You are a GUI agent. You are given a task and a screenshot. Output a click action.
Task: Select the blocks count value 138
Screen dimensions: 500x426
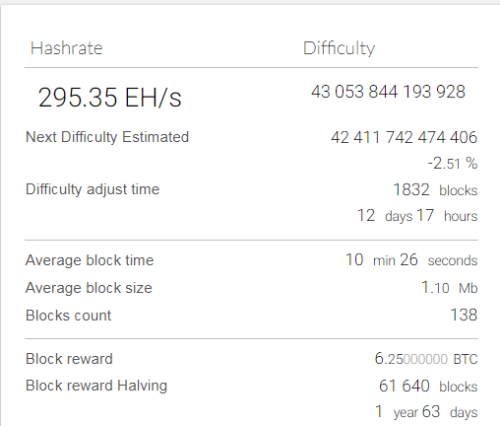[464, 315]
